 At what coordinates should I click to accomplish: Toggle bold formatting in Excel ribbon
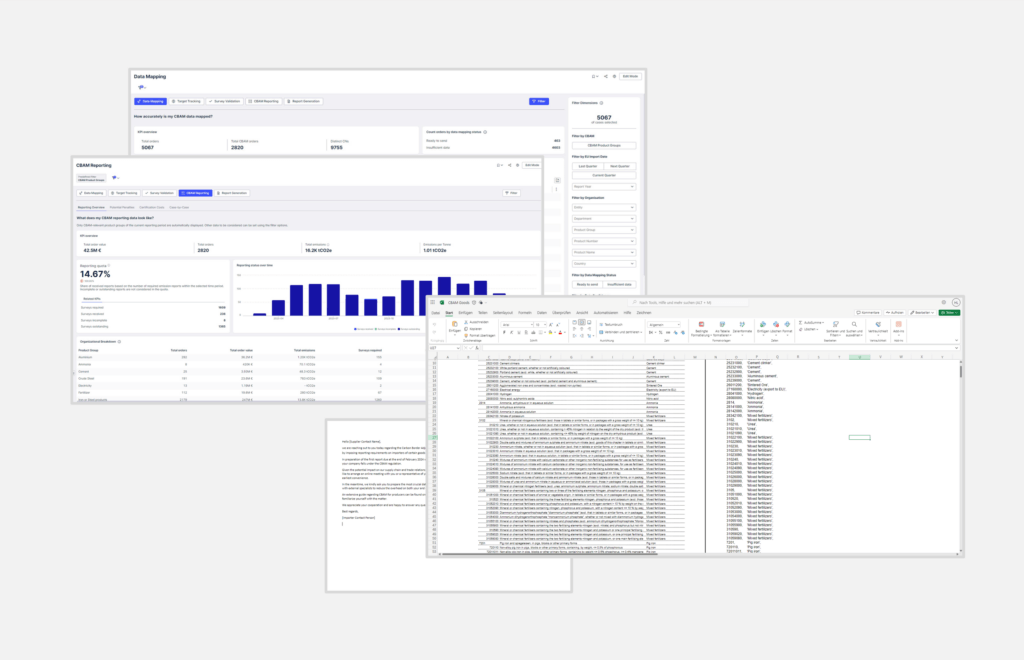504,332
